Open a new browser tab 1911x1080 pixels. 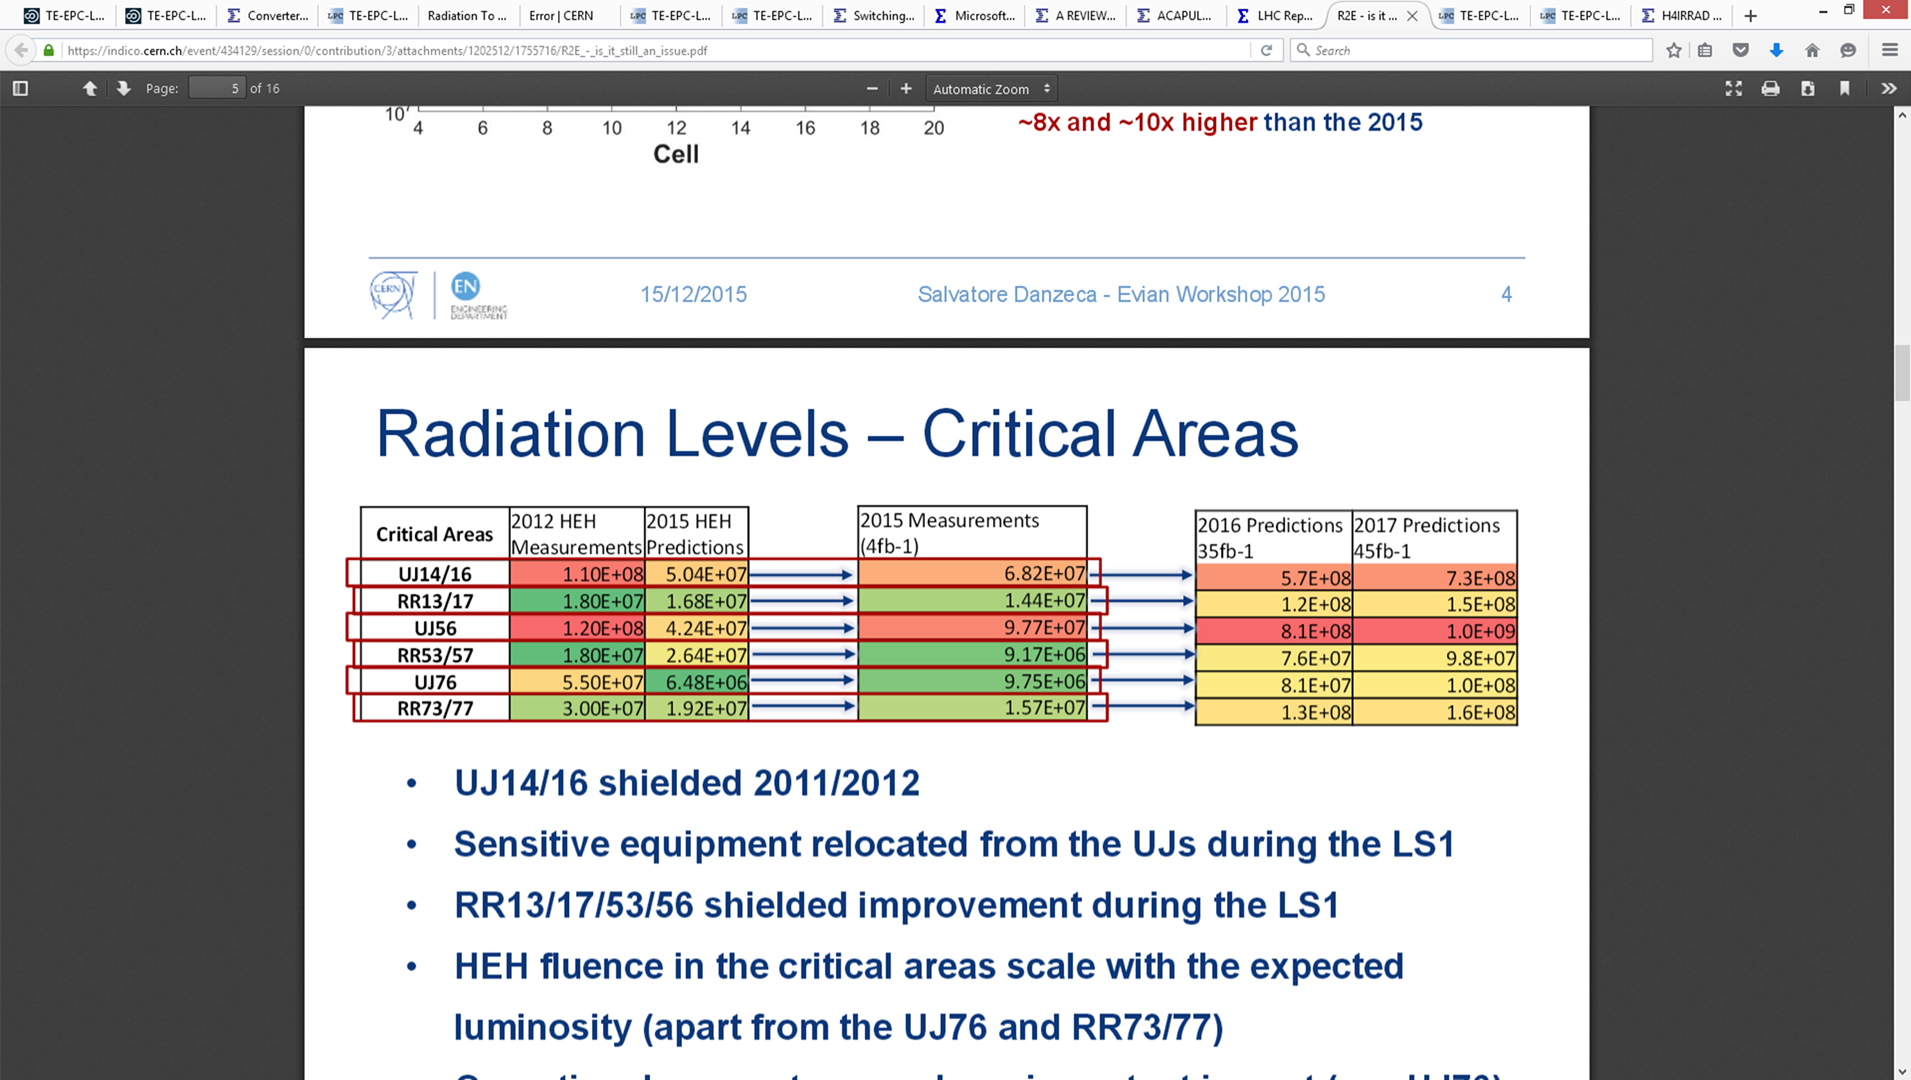1750,15
